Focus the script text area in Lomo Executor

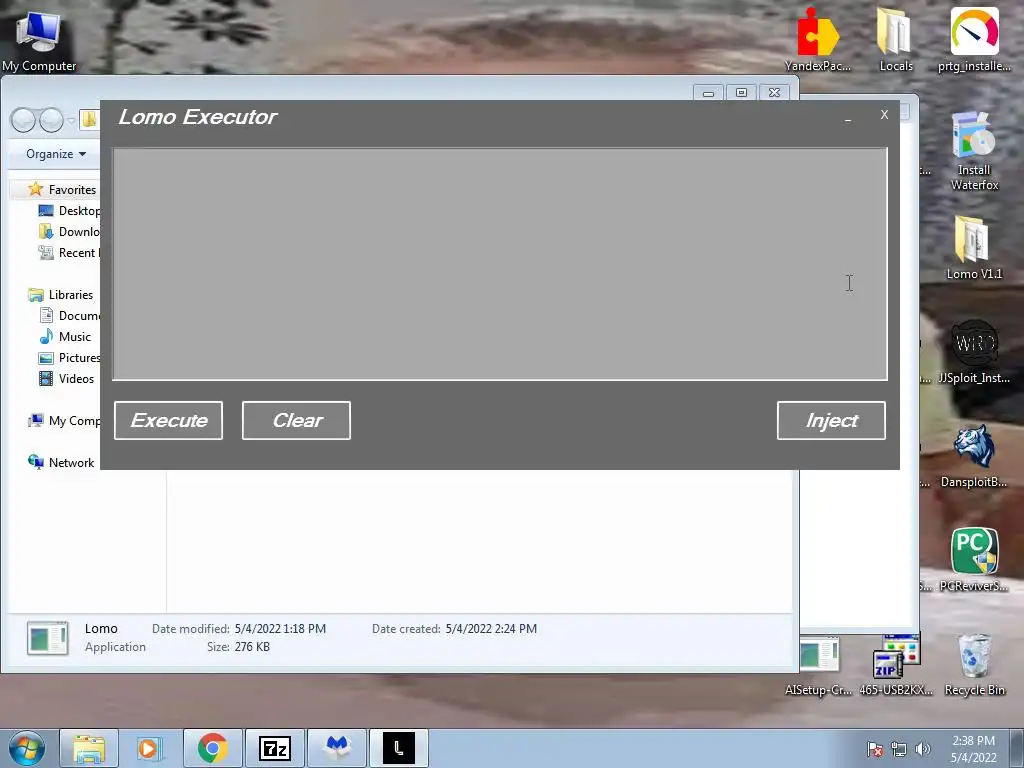[500, 264]
